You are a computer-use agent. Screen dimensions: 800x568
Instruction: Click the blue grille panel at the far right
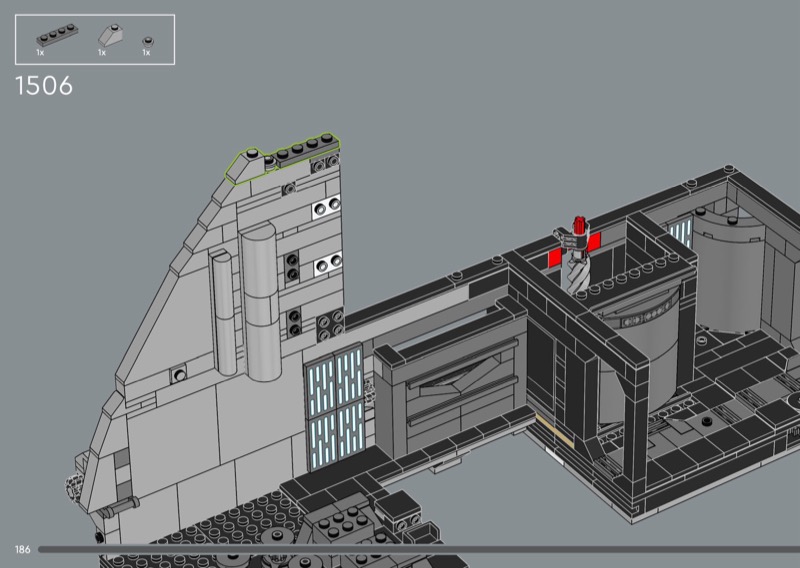click(681, 233)
